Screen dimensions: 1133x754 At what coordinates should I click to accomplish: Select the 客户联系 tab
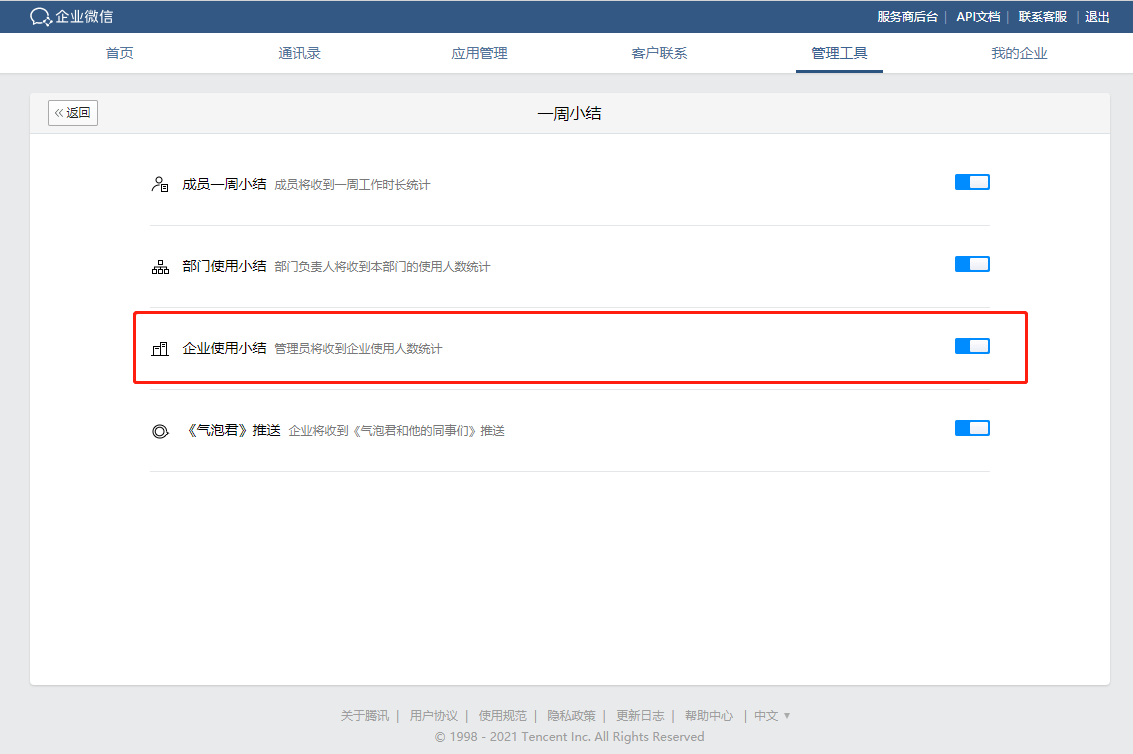[x=659, y=53]
